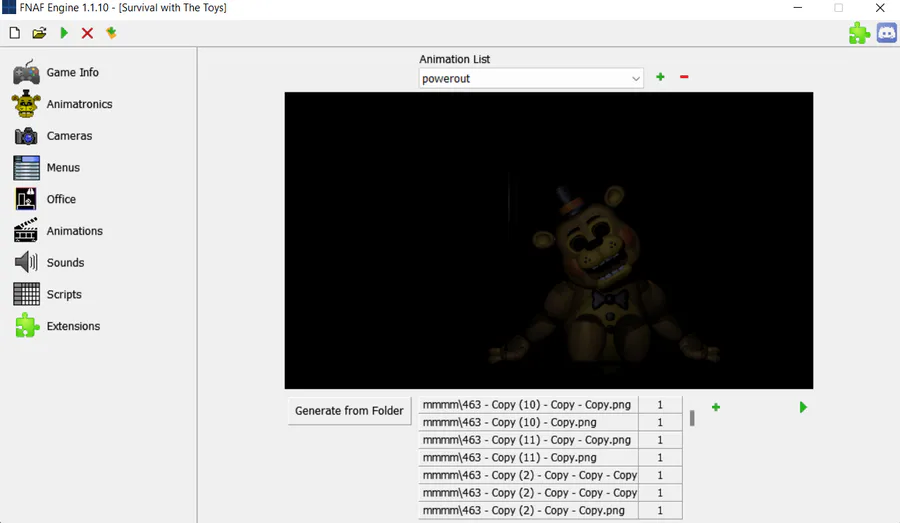This screenshot has width=900, height=523.
Task: Click the Animatronics bear head icon
Action: pyautogui.click(x=26, y=104)
